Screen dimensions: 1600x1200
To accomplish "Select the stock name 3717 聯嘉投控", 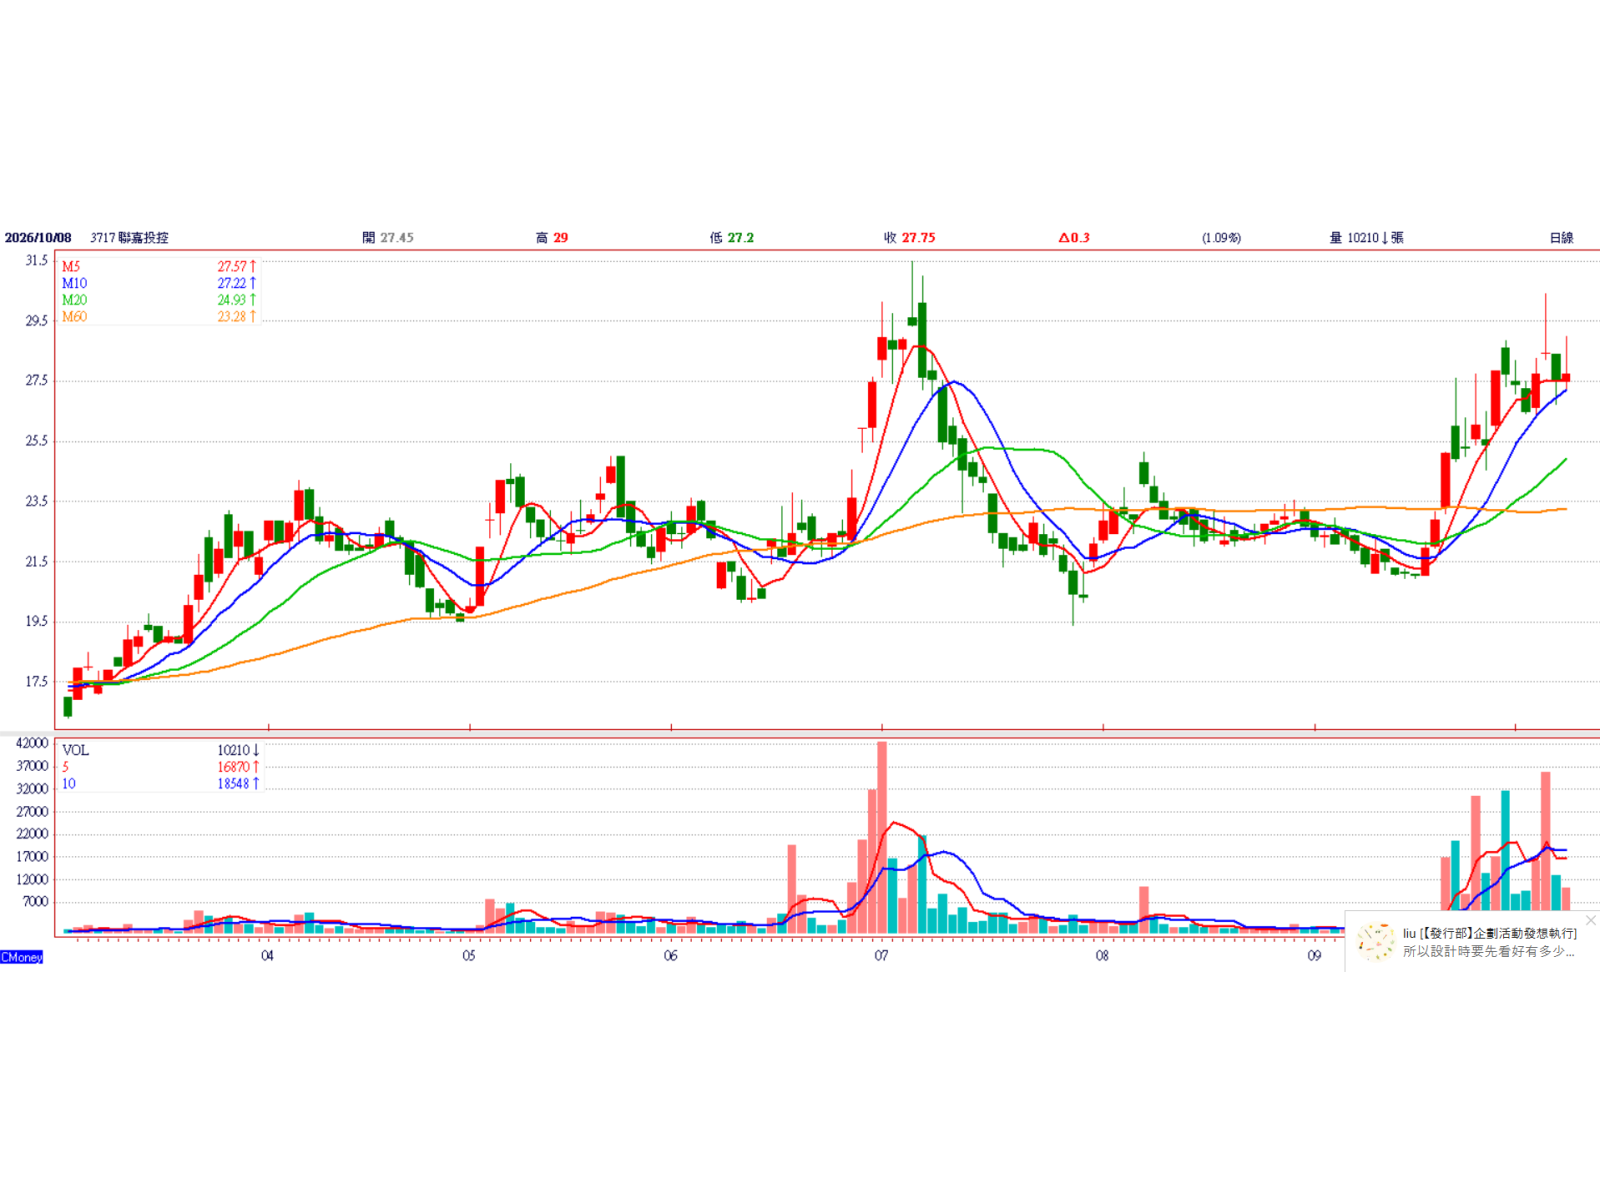I will [x=129, y=238].
